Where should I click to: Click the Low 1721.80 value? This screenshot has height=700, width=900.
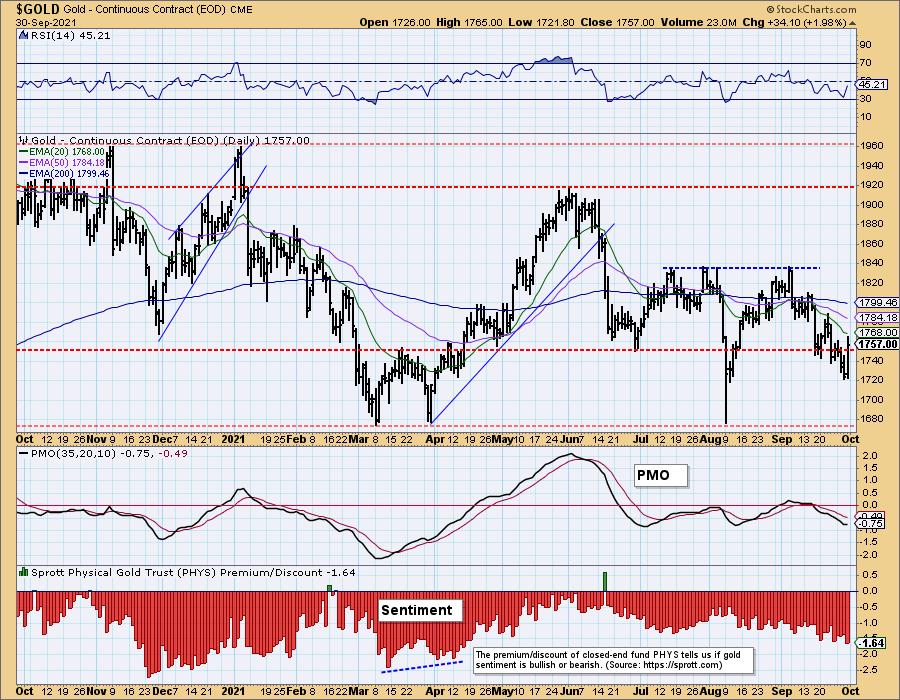point(541,22)
